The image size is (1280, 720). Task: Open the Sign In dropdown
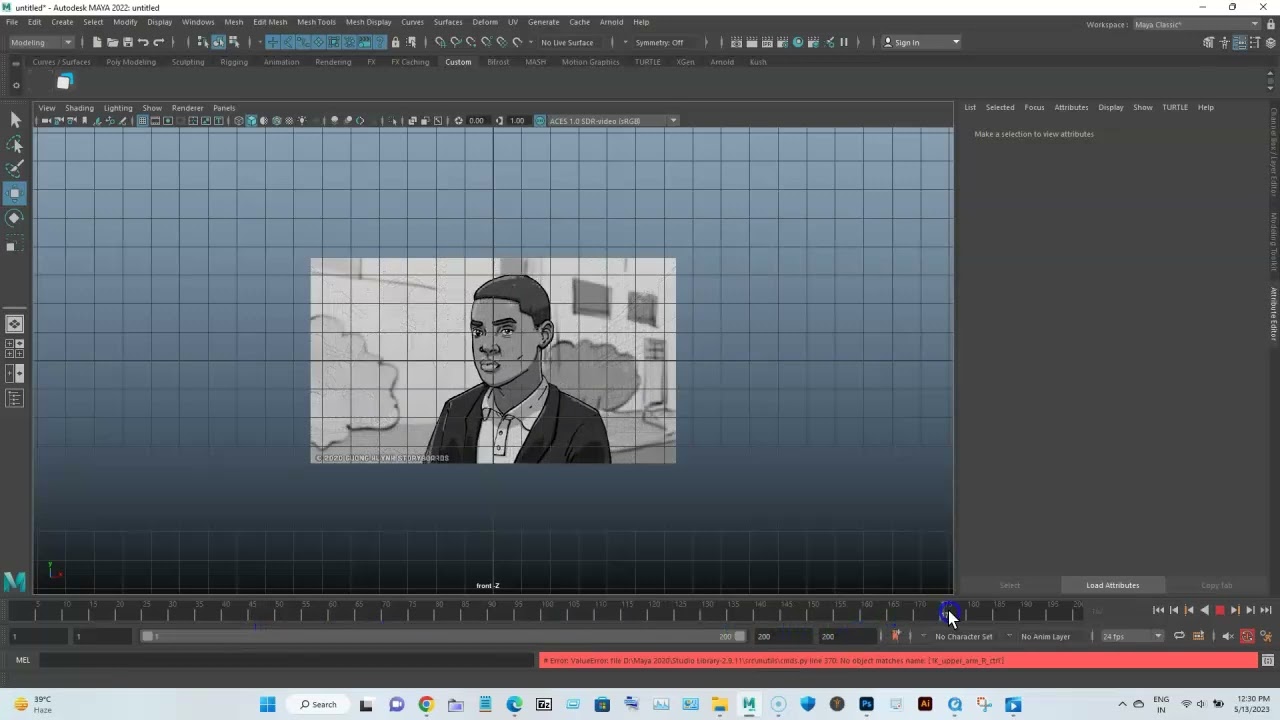pyautogui.click(x=921, y=42)
